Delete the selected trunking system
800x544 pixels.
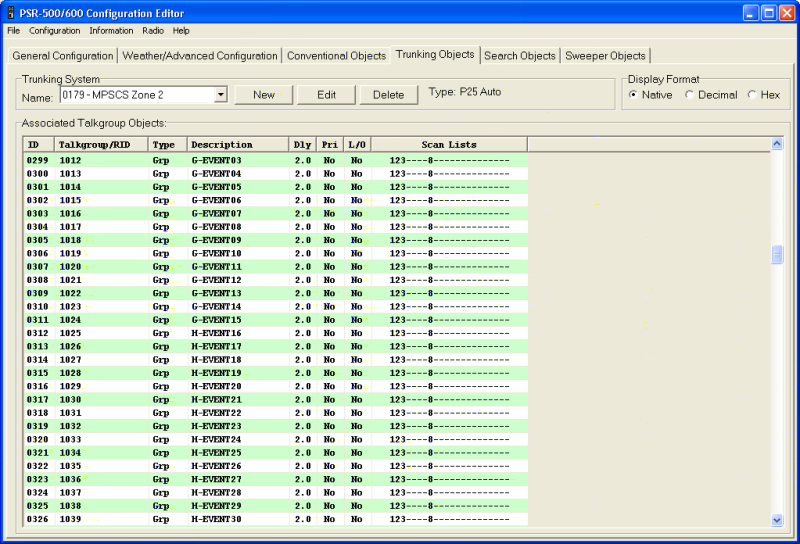coord(389,95)
